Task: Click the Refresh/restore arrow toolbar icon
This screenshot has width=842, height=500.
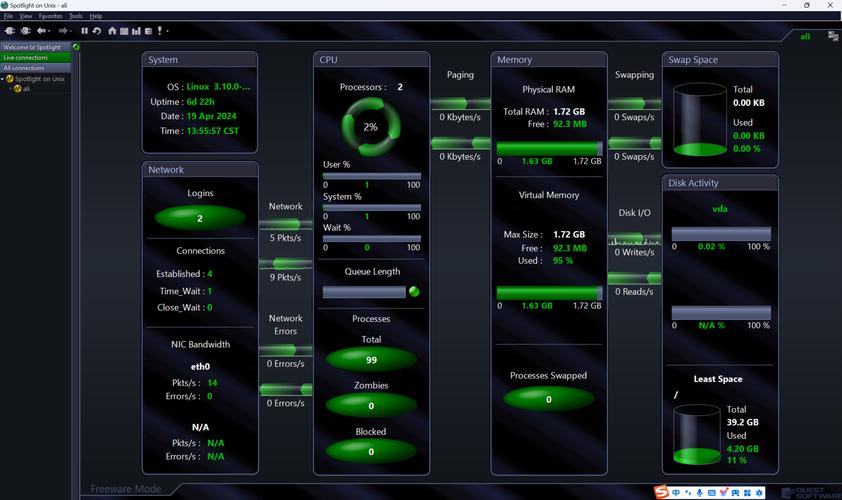Action: click(x=97, y=31)
